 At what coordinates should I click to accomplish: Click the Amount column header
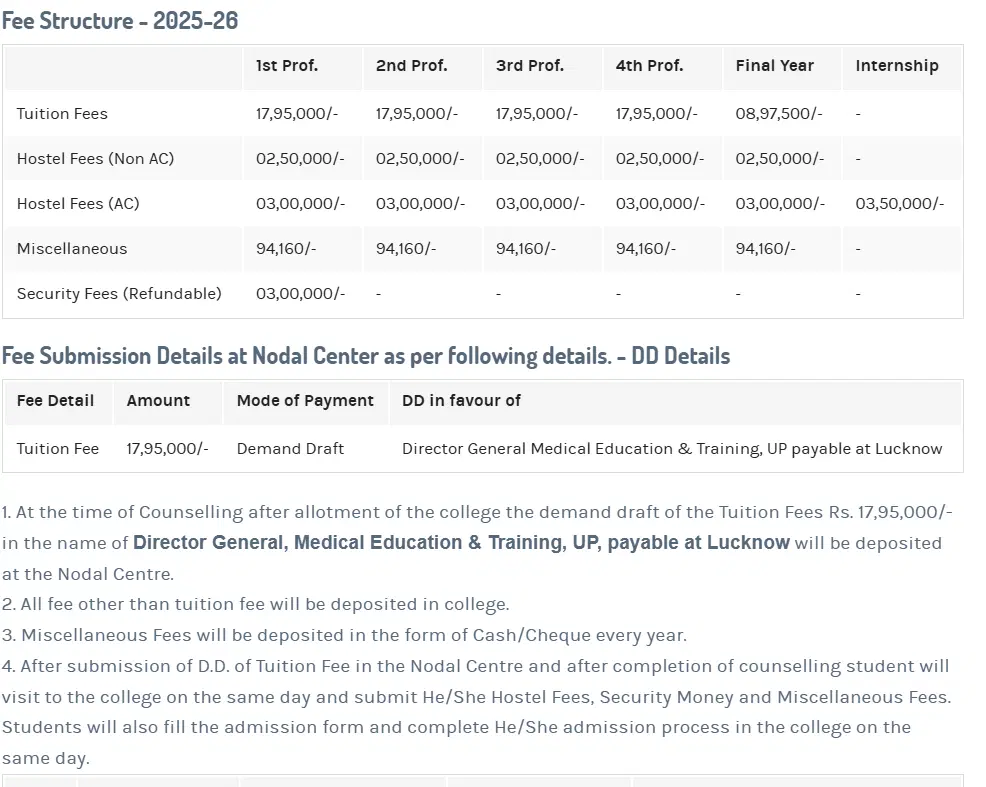coord(158,401)
